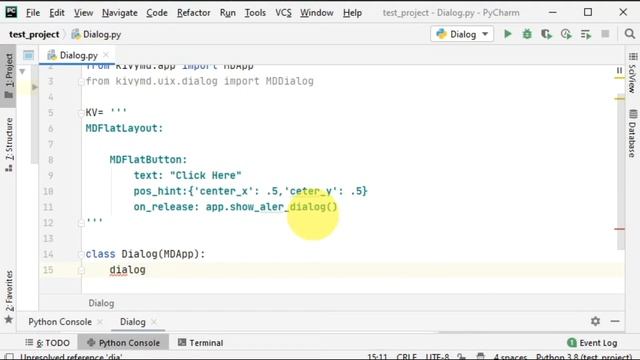Image resolution: width=640 pixels, height=360 pixels.
Task: Run the Dialog configuration with green play button
Action: point(507,34)
